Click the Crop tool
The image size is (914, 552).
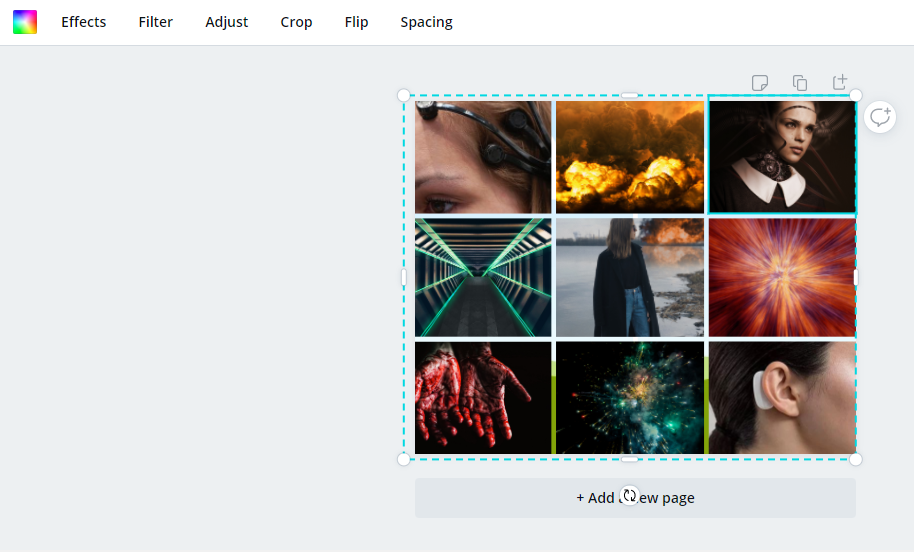tap(296, 22)
